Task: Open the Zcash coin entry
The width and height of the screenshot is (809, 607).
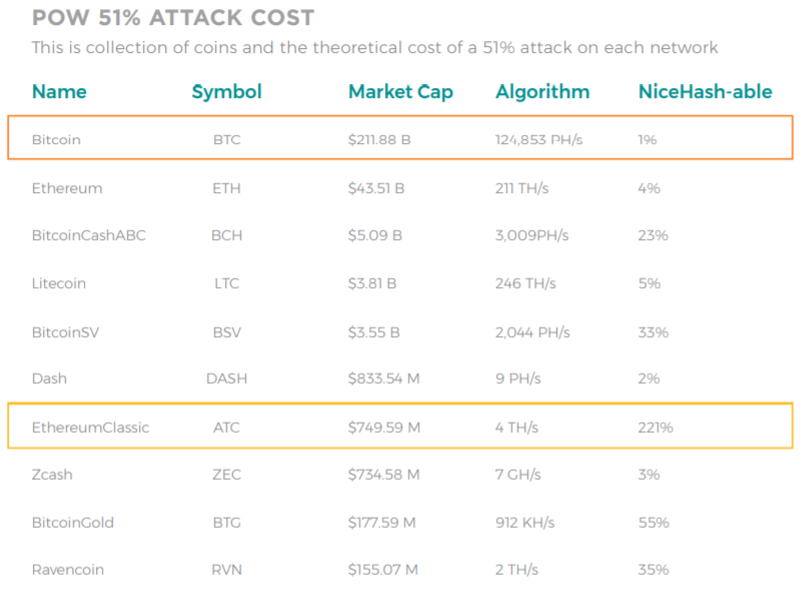Action: tap(52, 474)
